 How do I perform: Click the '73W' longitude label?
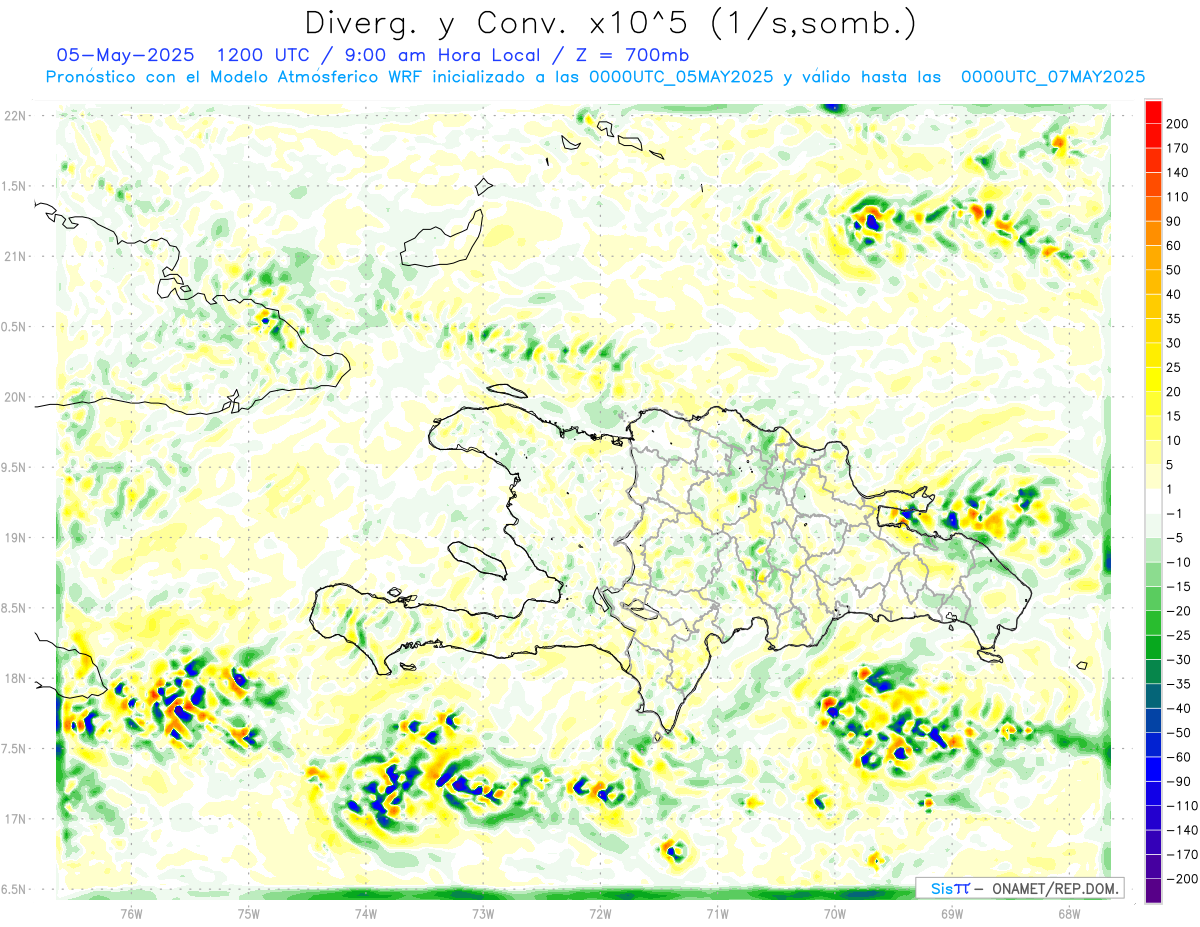tap(483, 913)
